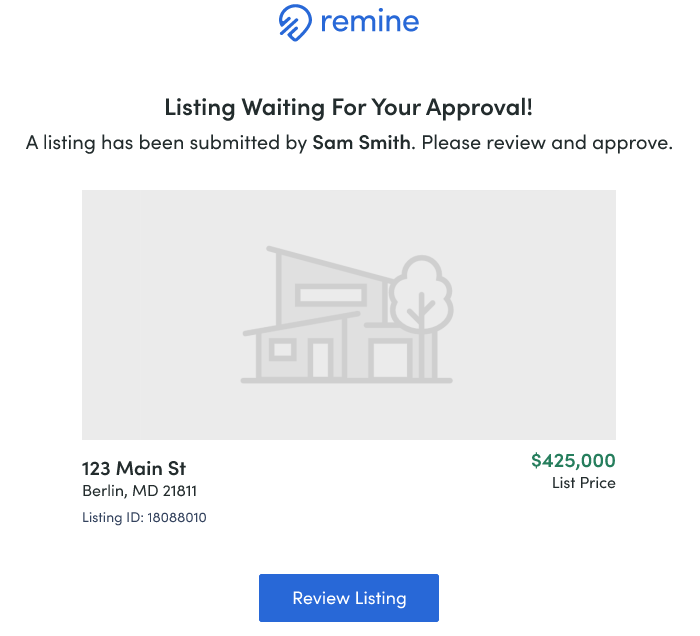Screen dimensions: 700x636
Task: Click the sloped roof of house illustration
Action: click(x=330, y=263)
